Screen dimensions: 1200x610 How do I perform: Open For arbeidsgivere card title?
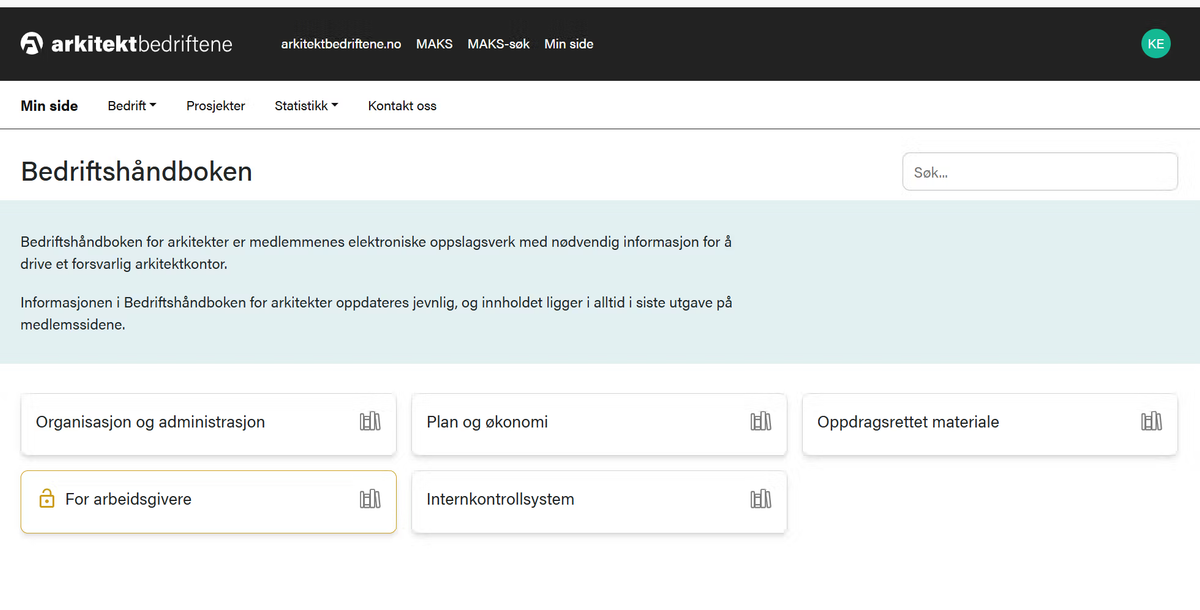[x=128, y=499]
